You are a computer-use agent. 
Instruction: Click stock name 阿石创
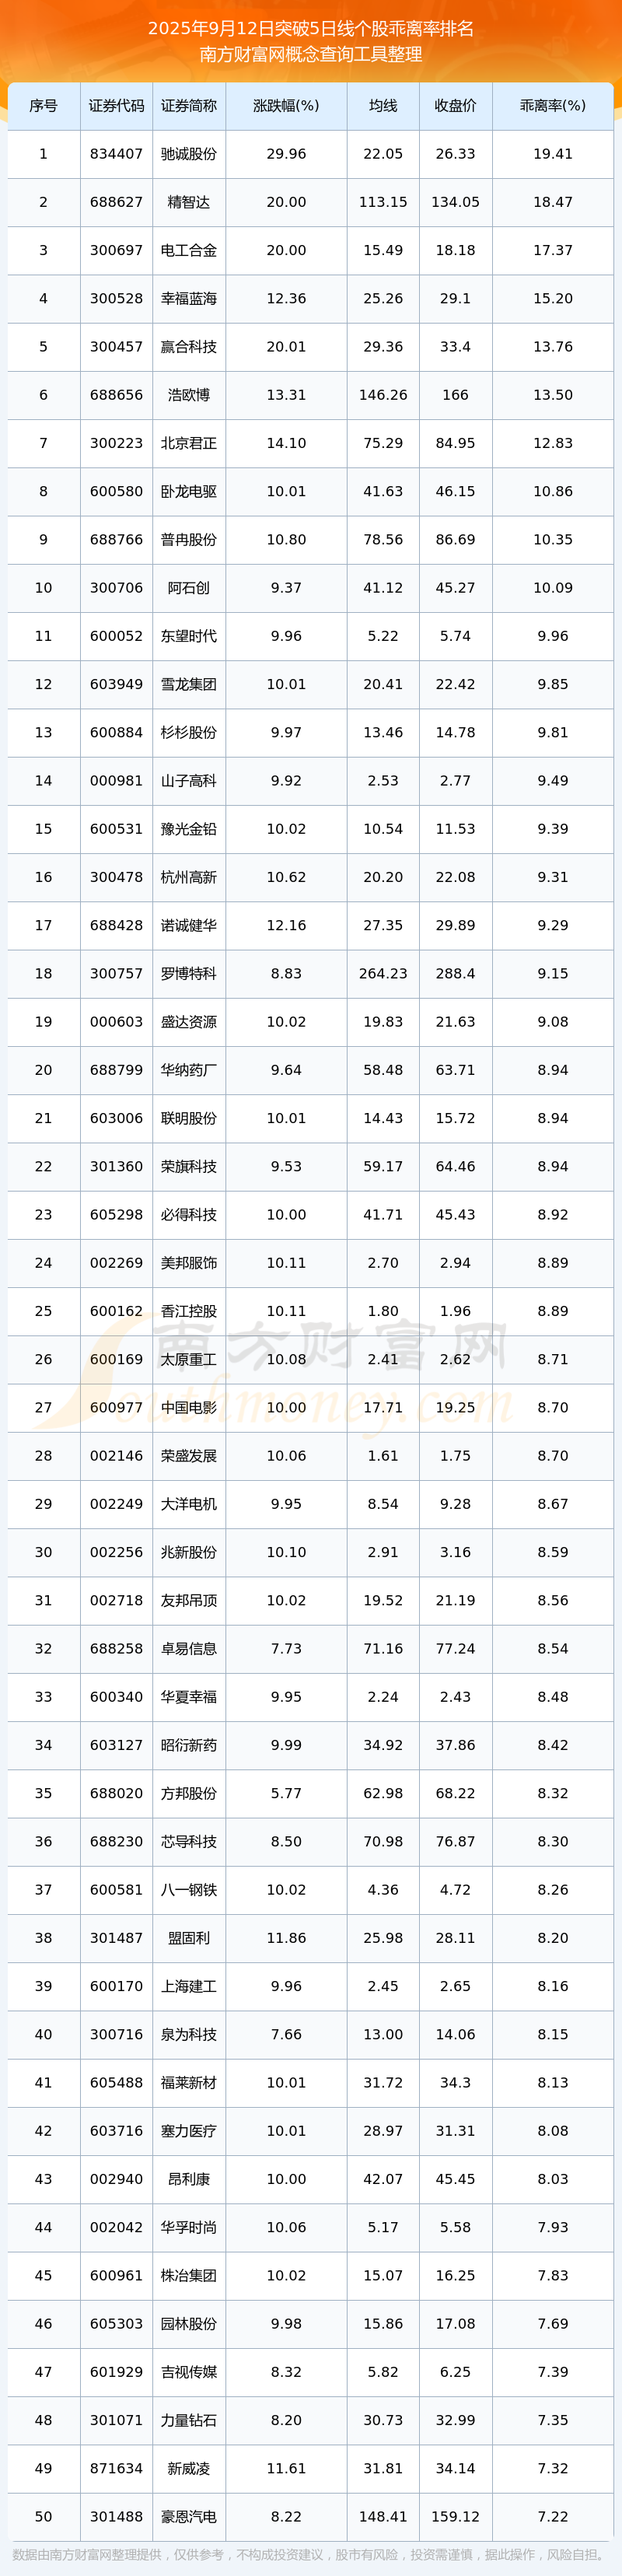[189, 588]
